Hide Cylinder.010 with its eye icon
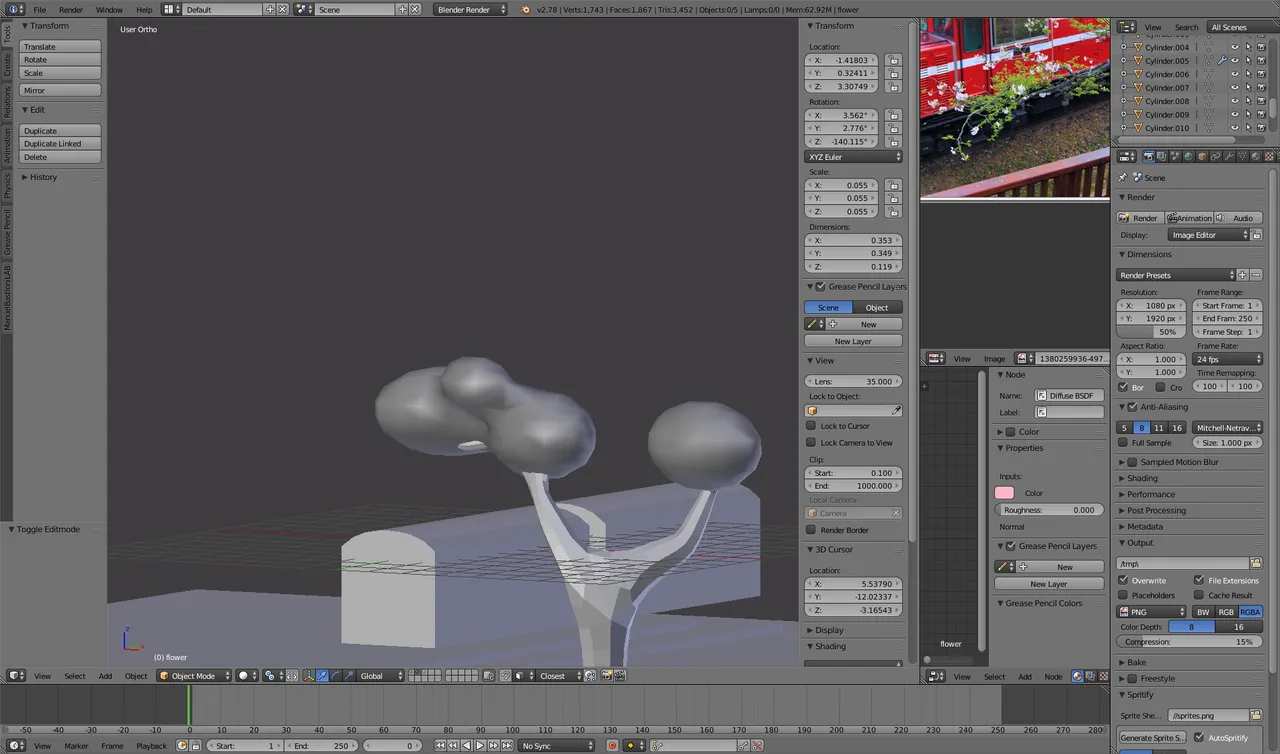Image resolution: width=1280 pixels, height=754 pixels. coord(1234,128)
